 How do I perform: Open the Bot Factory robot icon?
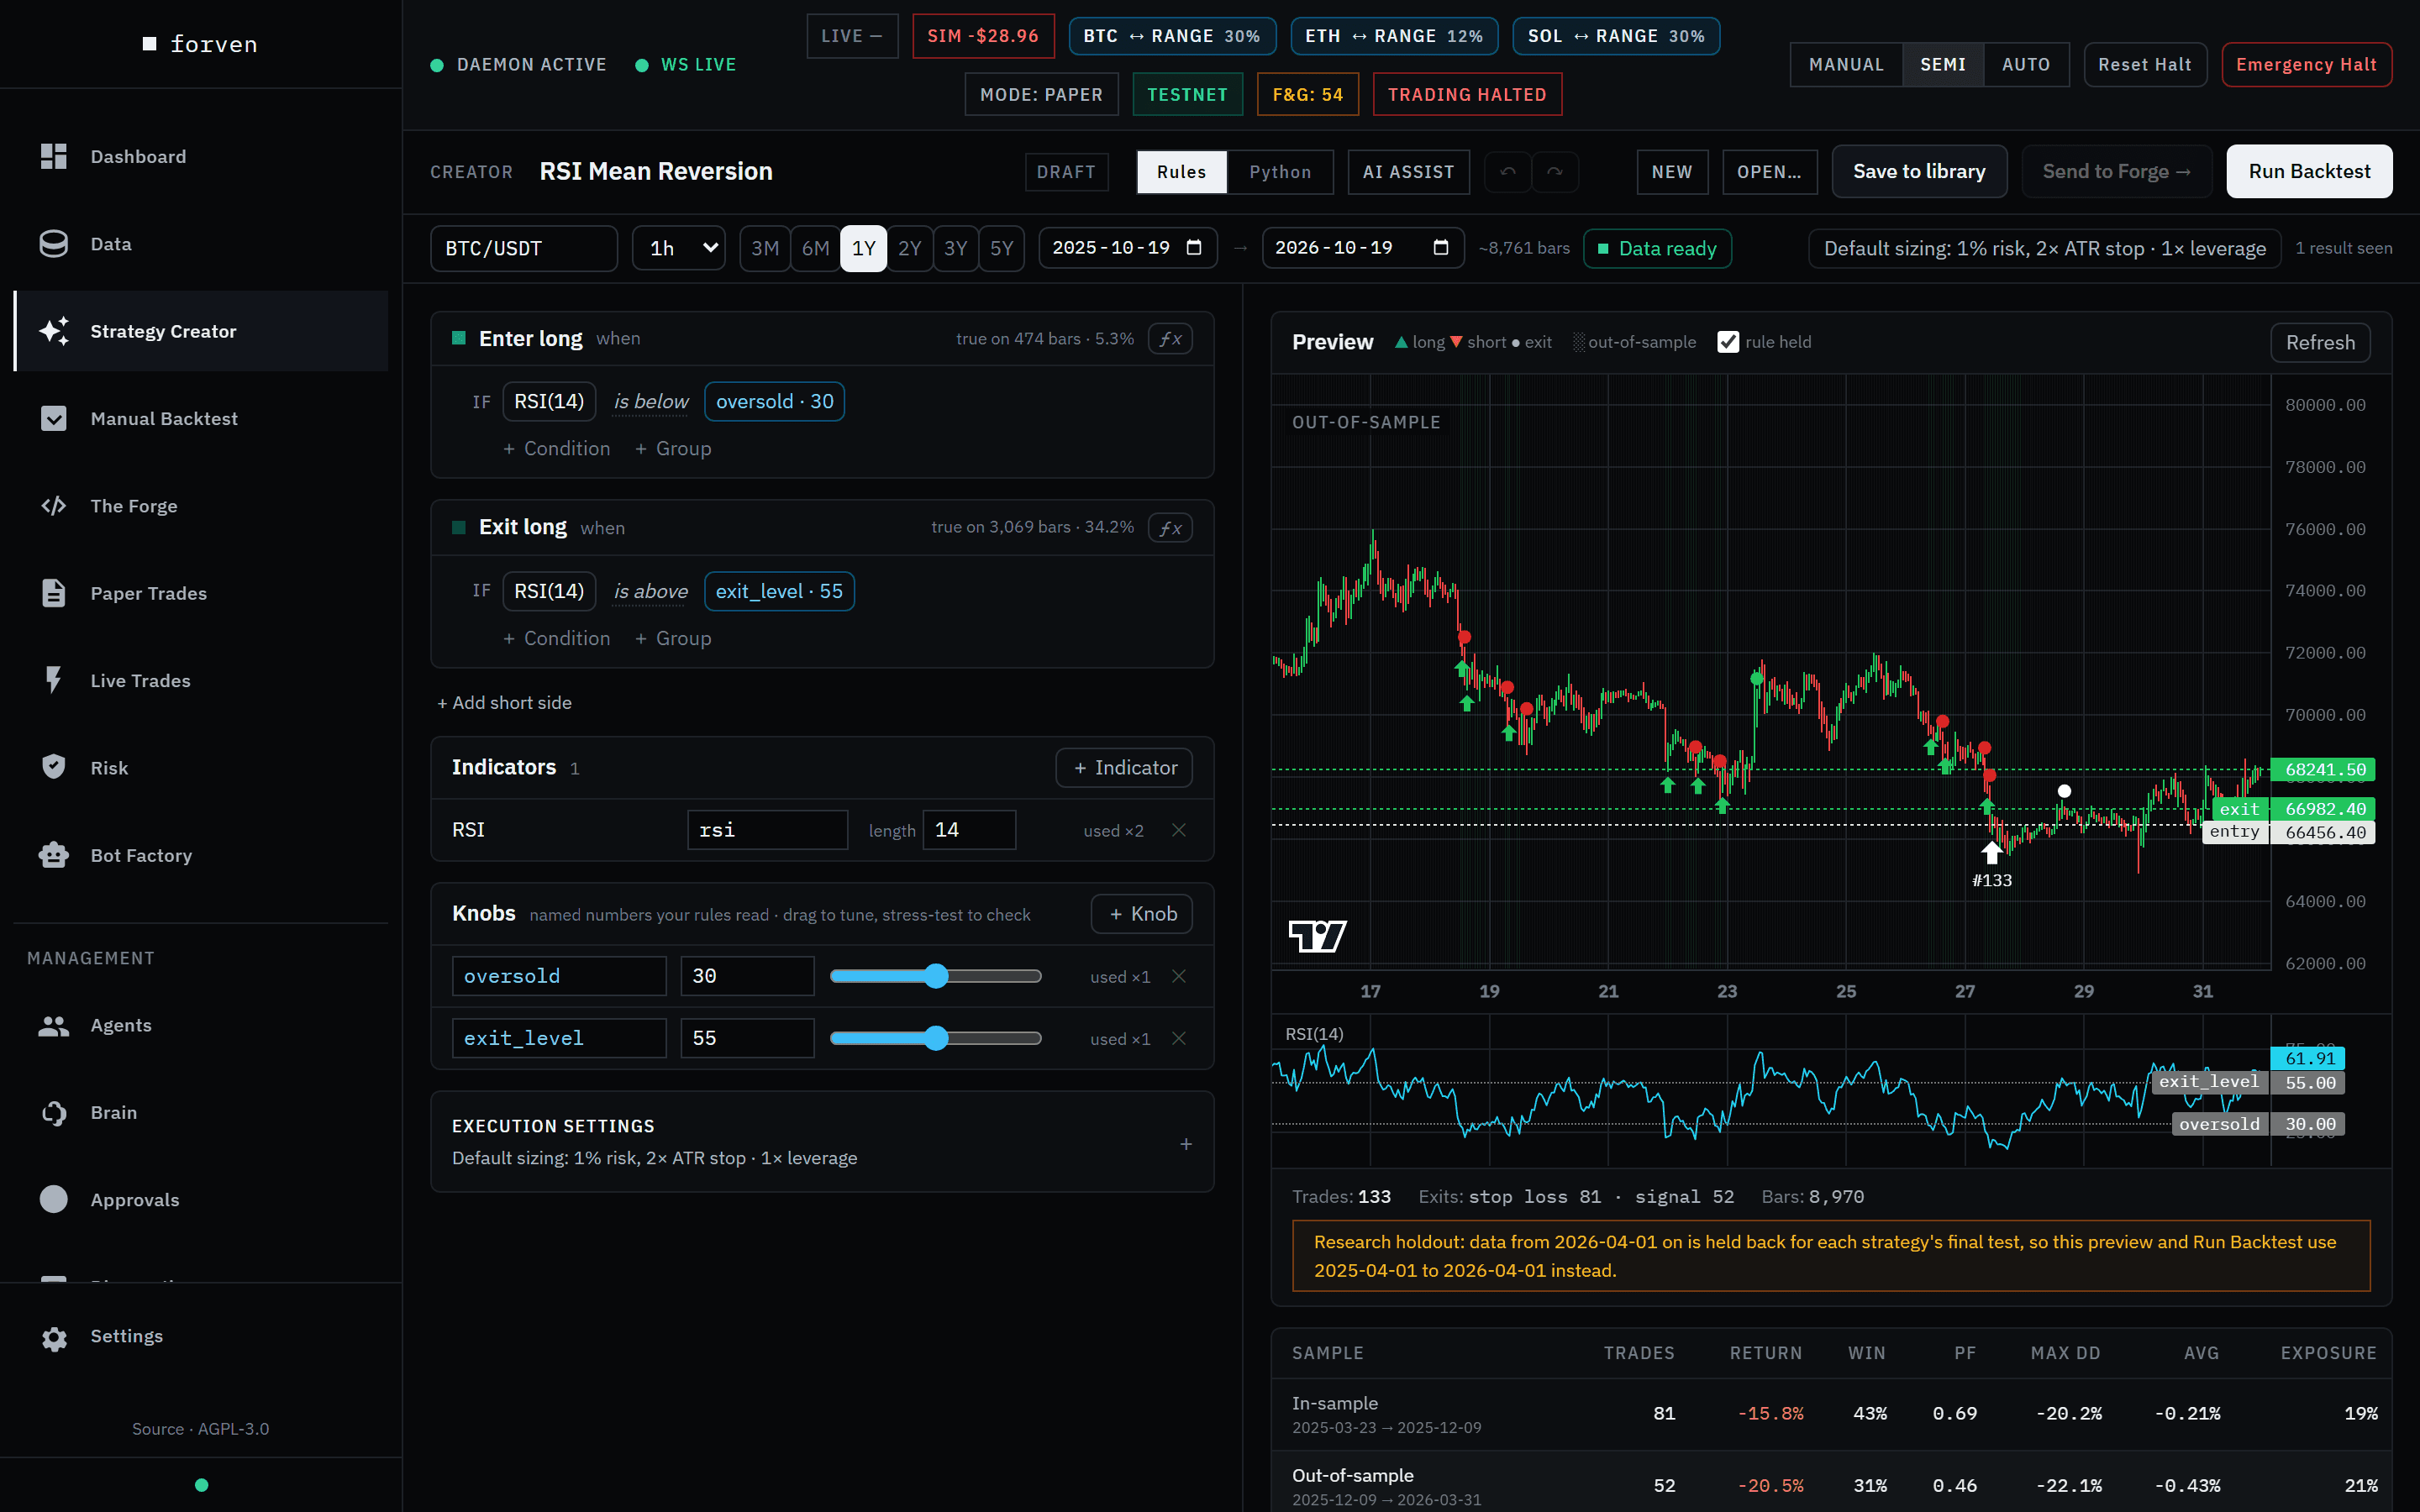pyautogui.click(x=54, y=855)
